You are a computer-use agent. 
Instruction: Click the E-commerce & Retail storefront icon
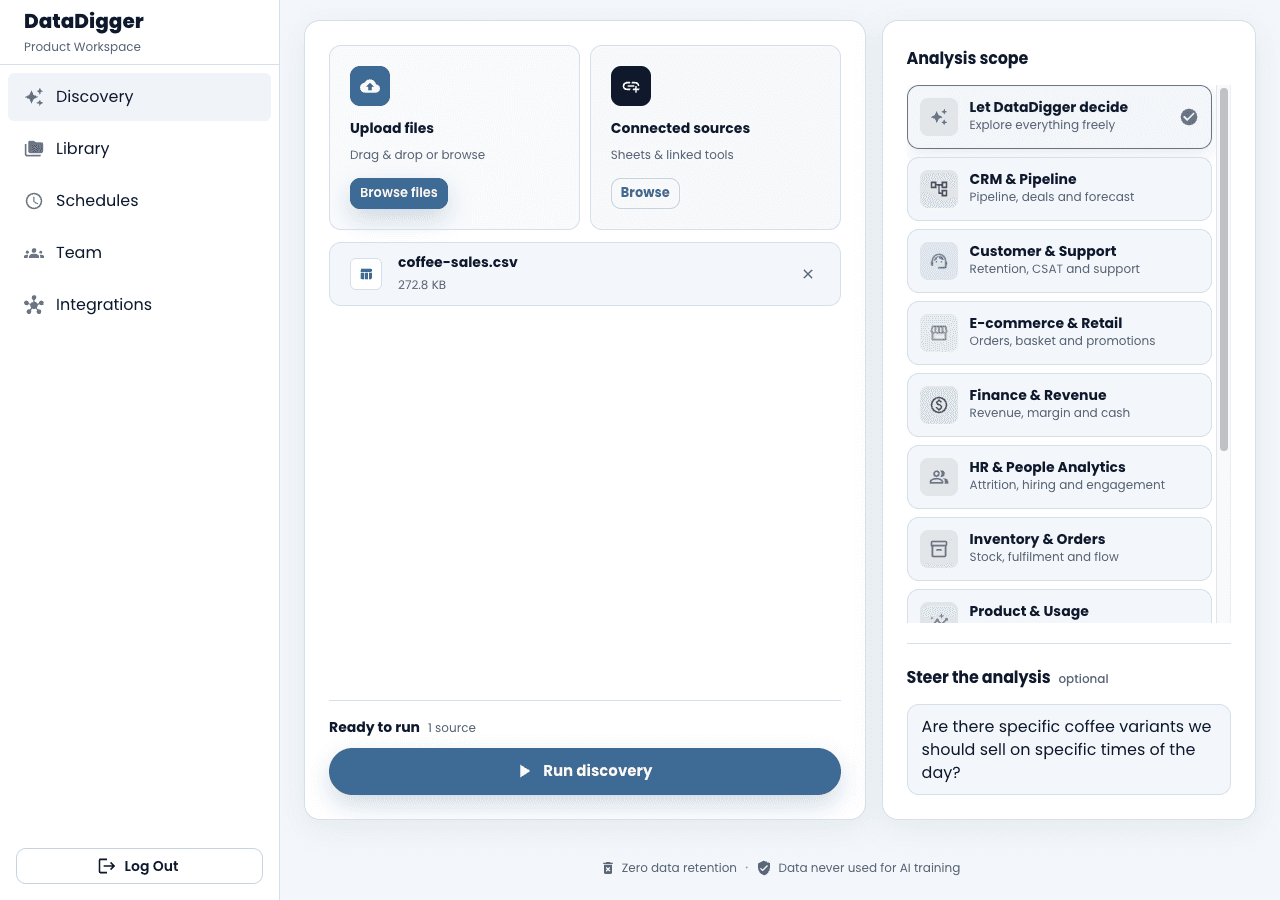[x=939, y=333]
